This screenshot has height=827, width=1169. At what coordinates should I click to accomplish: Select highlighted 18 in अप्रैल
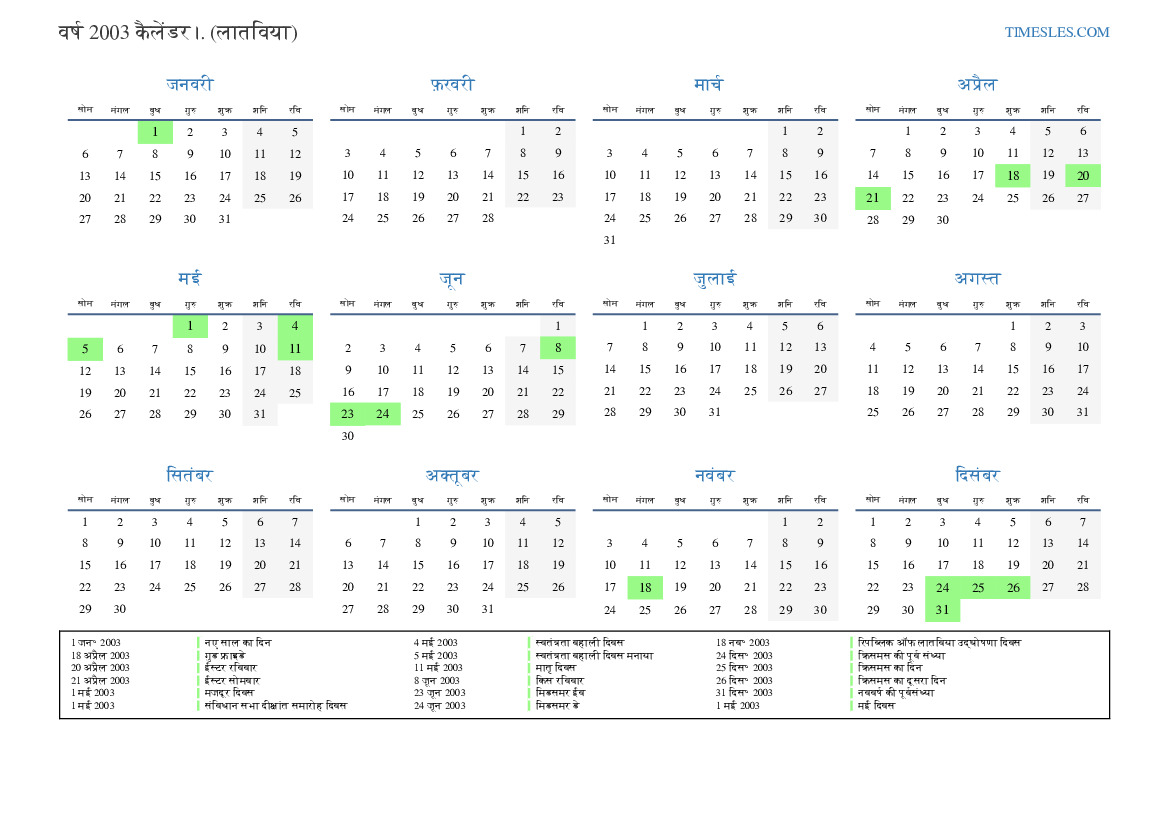click(1012, 176)
